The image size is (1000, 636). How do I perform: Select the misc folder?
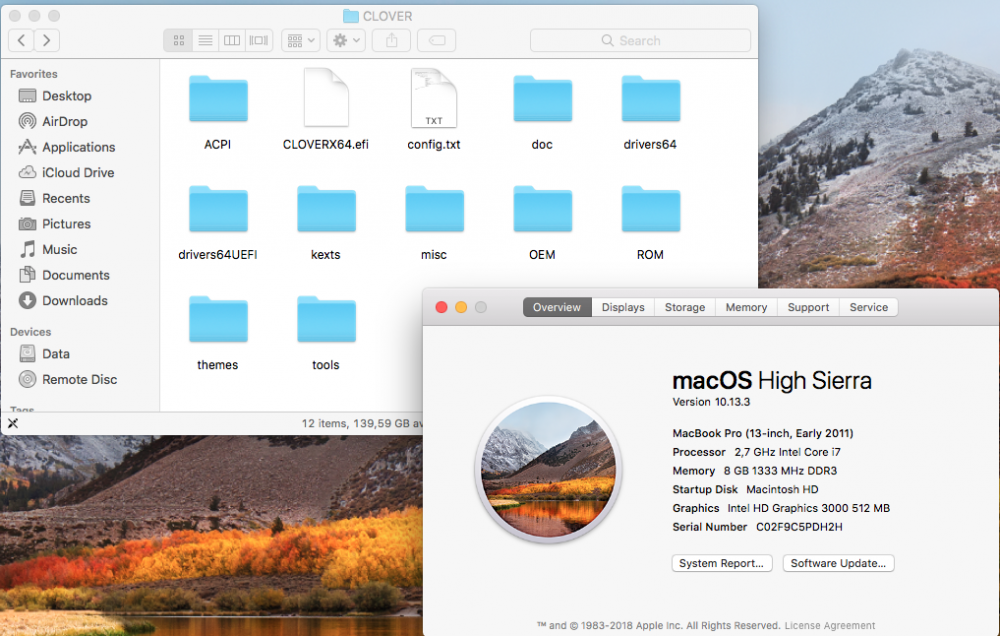pos(434,210)
